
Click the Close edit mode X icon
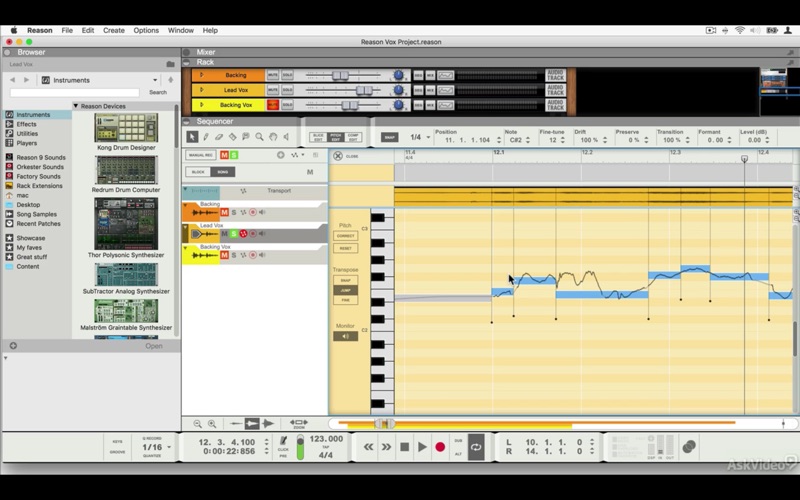coord(338,156)
